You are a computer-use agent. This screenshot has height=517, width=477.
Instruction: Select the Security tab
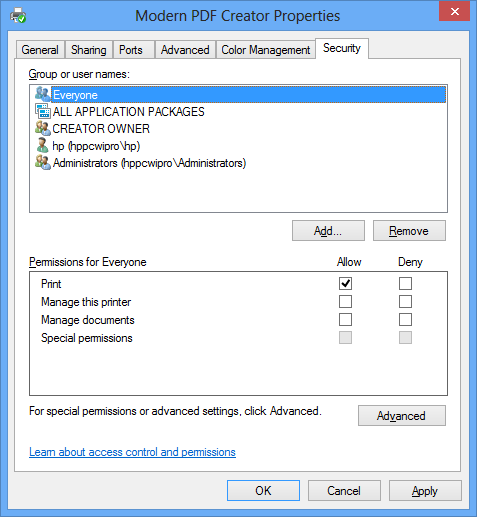click(342, 48)
